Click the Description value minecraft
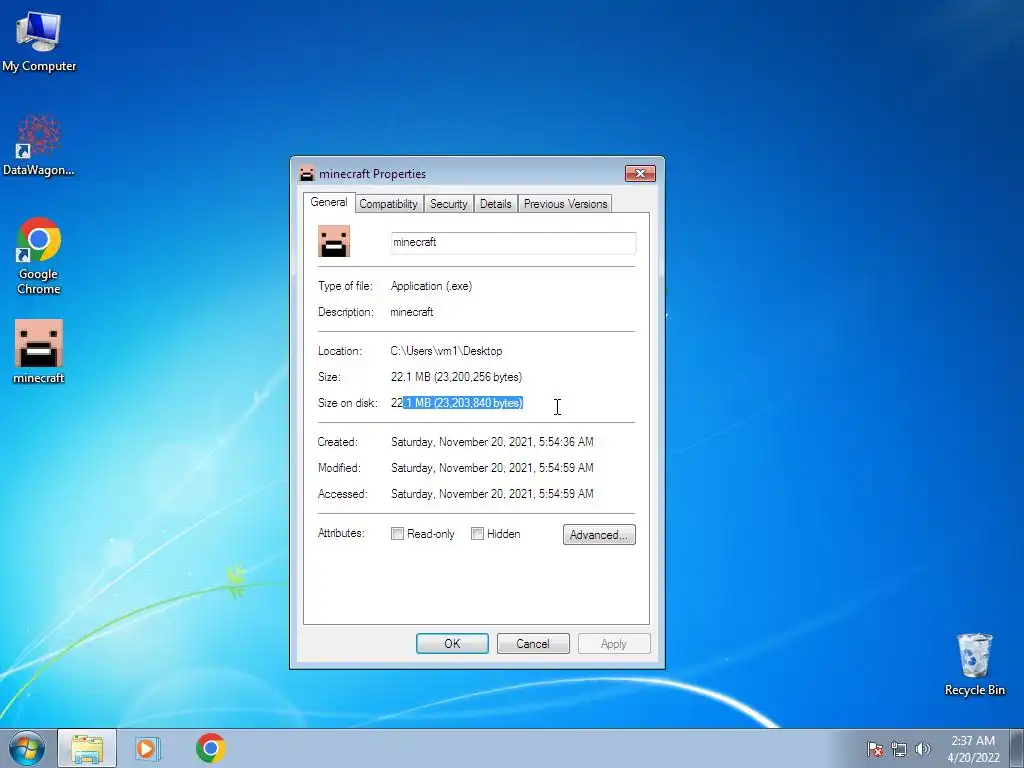The width and height of the screenshot is (1024, 768). (411, 312)
